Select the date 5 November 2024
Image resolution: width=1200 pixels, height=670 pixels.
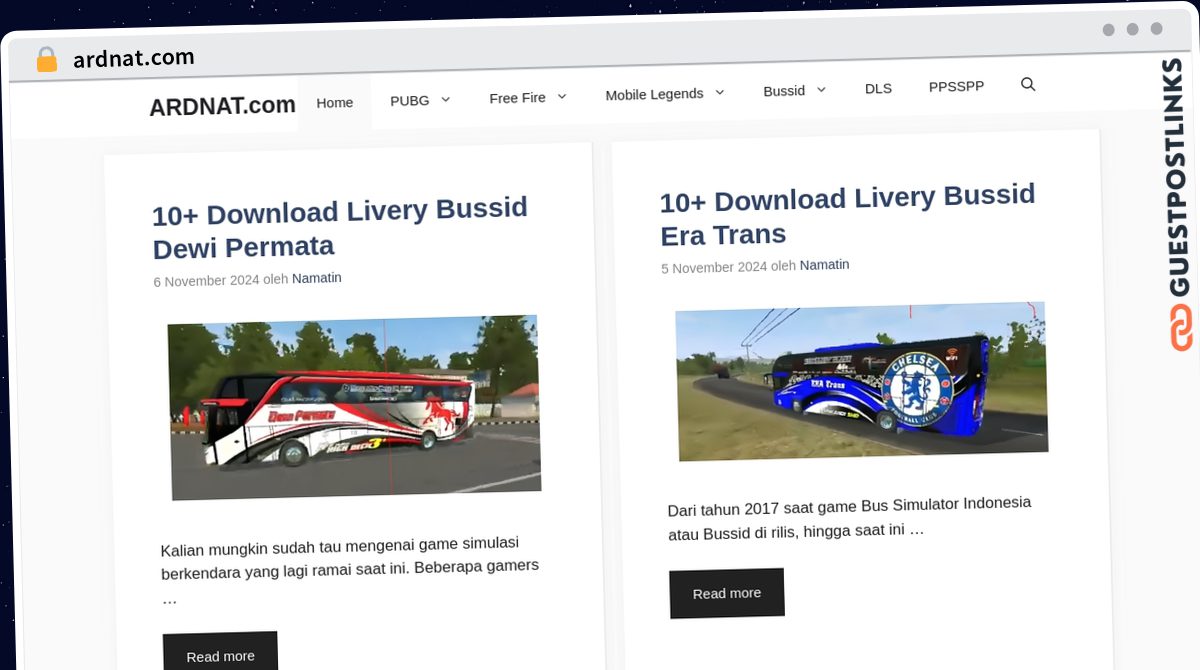[x=714, y=267]
